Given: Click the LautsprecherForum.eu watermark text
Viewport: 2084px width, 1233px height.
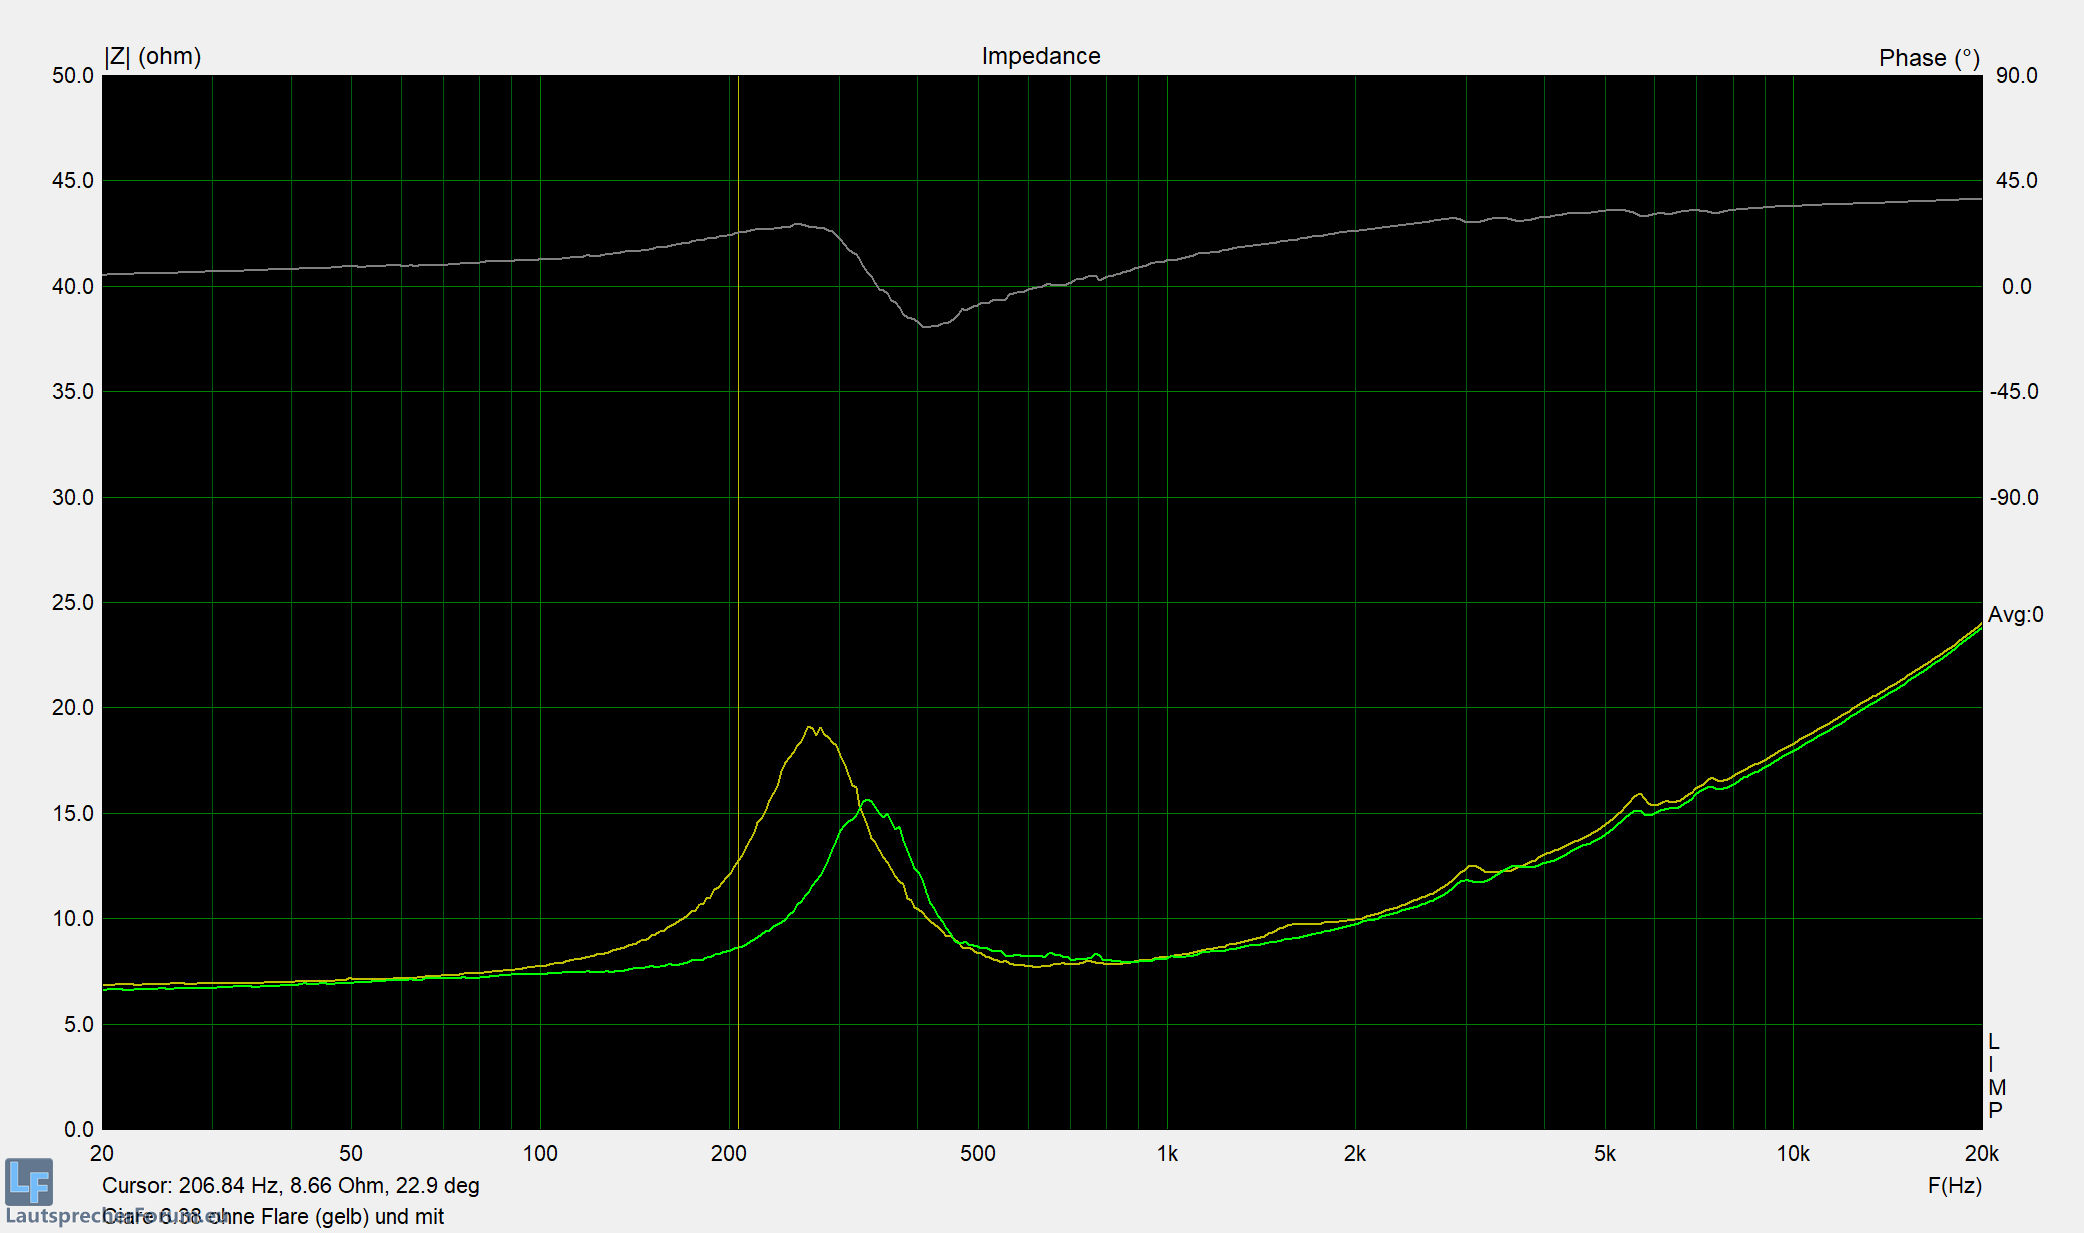Looking at the screenshot, I should (x=60, y=1217).
